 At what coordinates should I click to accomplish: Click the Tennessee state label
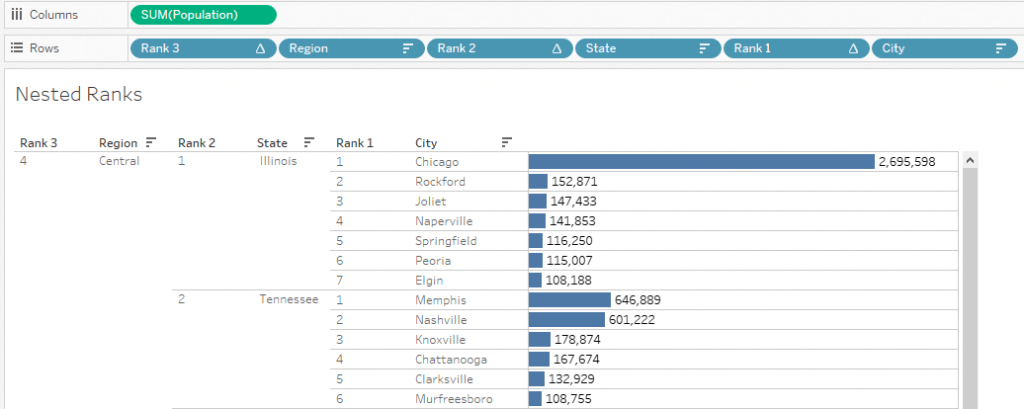(289, 299)
